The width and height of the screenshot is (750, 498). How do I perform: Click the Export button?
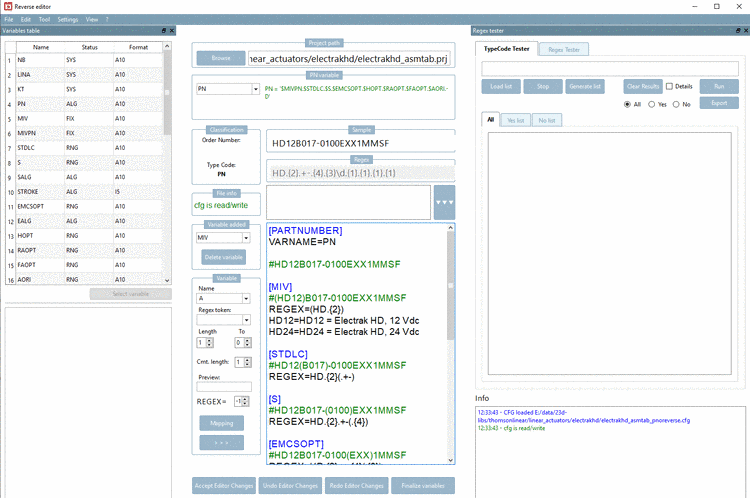coord(719,103)
